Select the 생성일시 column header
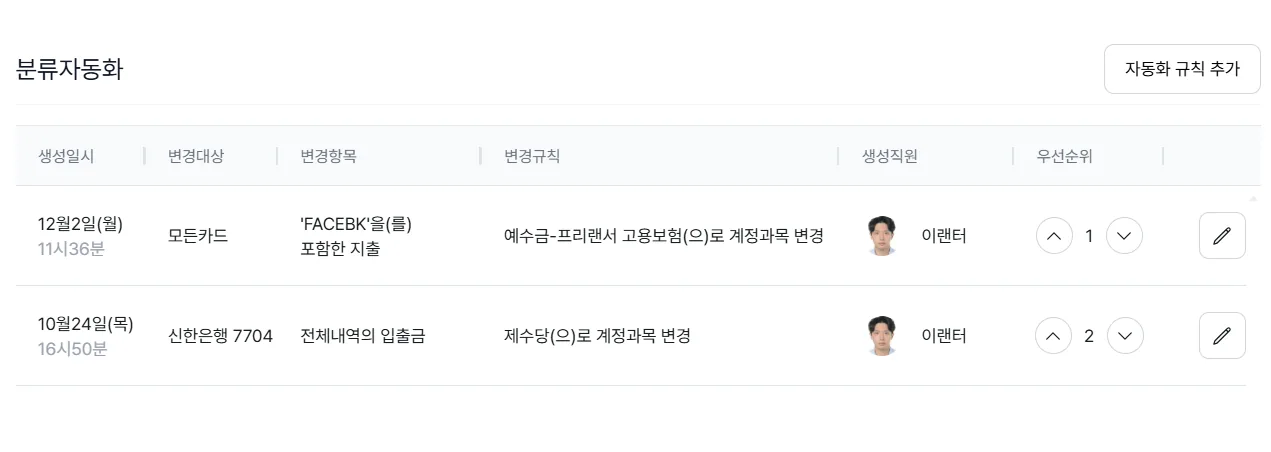 [66, 156]
